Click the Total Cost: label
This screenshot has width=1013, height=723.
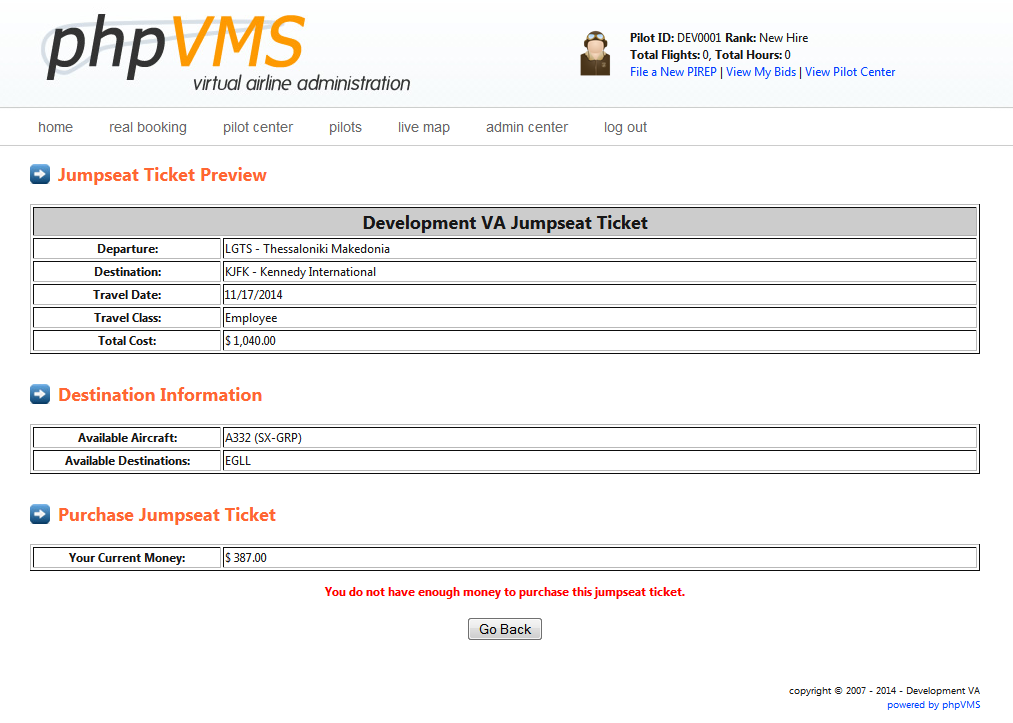(x=127, y=341)
